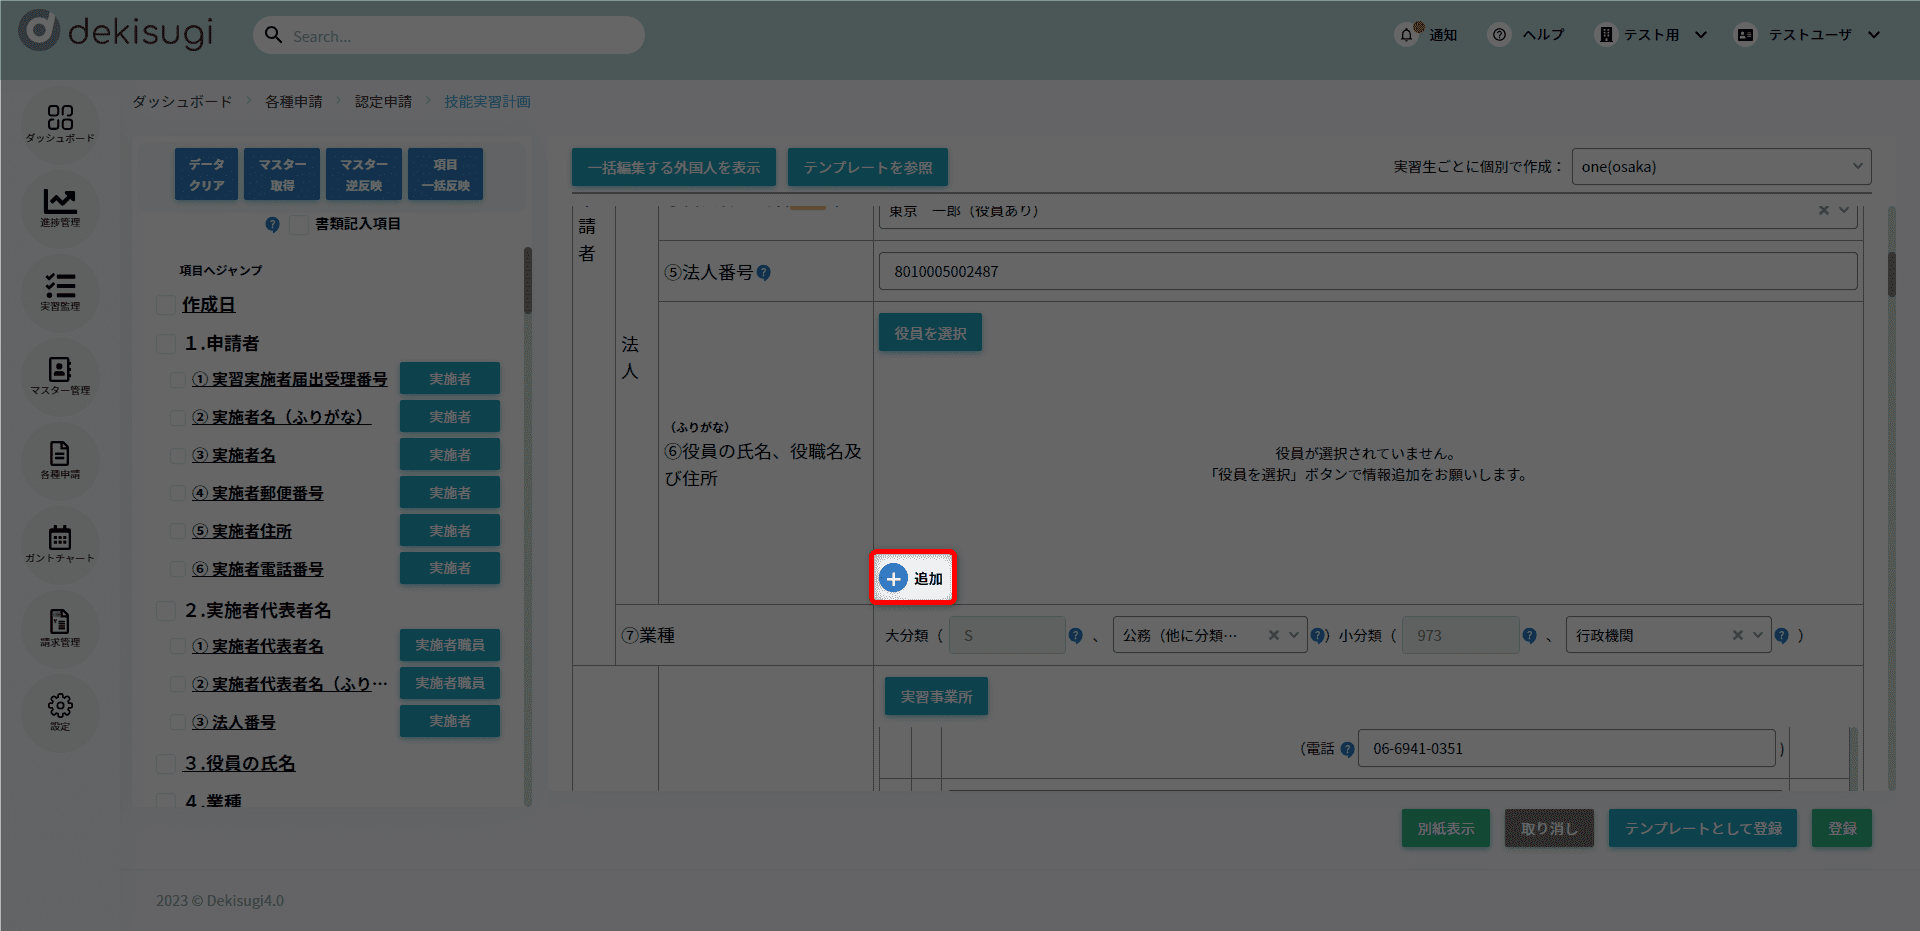Open the Gantt chart calendar icon
This screenshot has height=931, width=1920.
(x=60, y=543)
